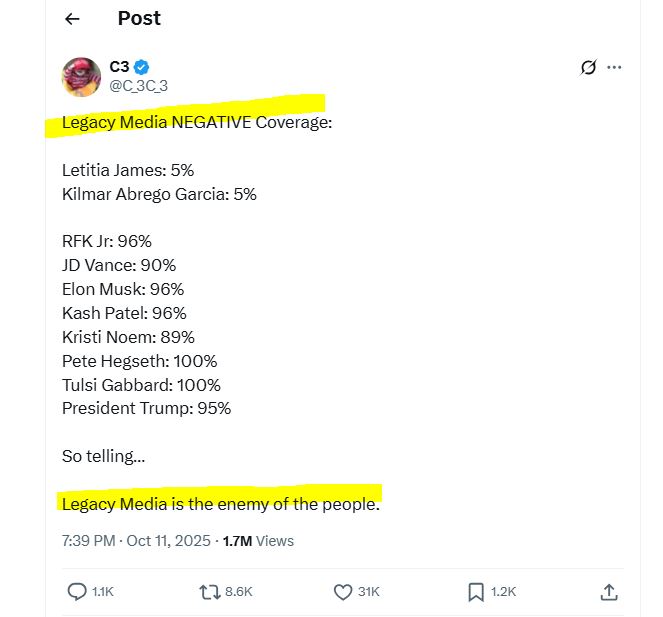Image resolution: width=663 pixels, height=617 pixels.
Task: Click the 1.7M Views count
Action: tap(258, 541)
